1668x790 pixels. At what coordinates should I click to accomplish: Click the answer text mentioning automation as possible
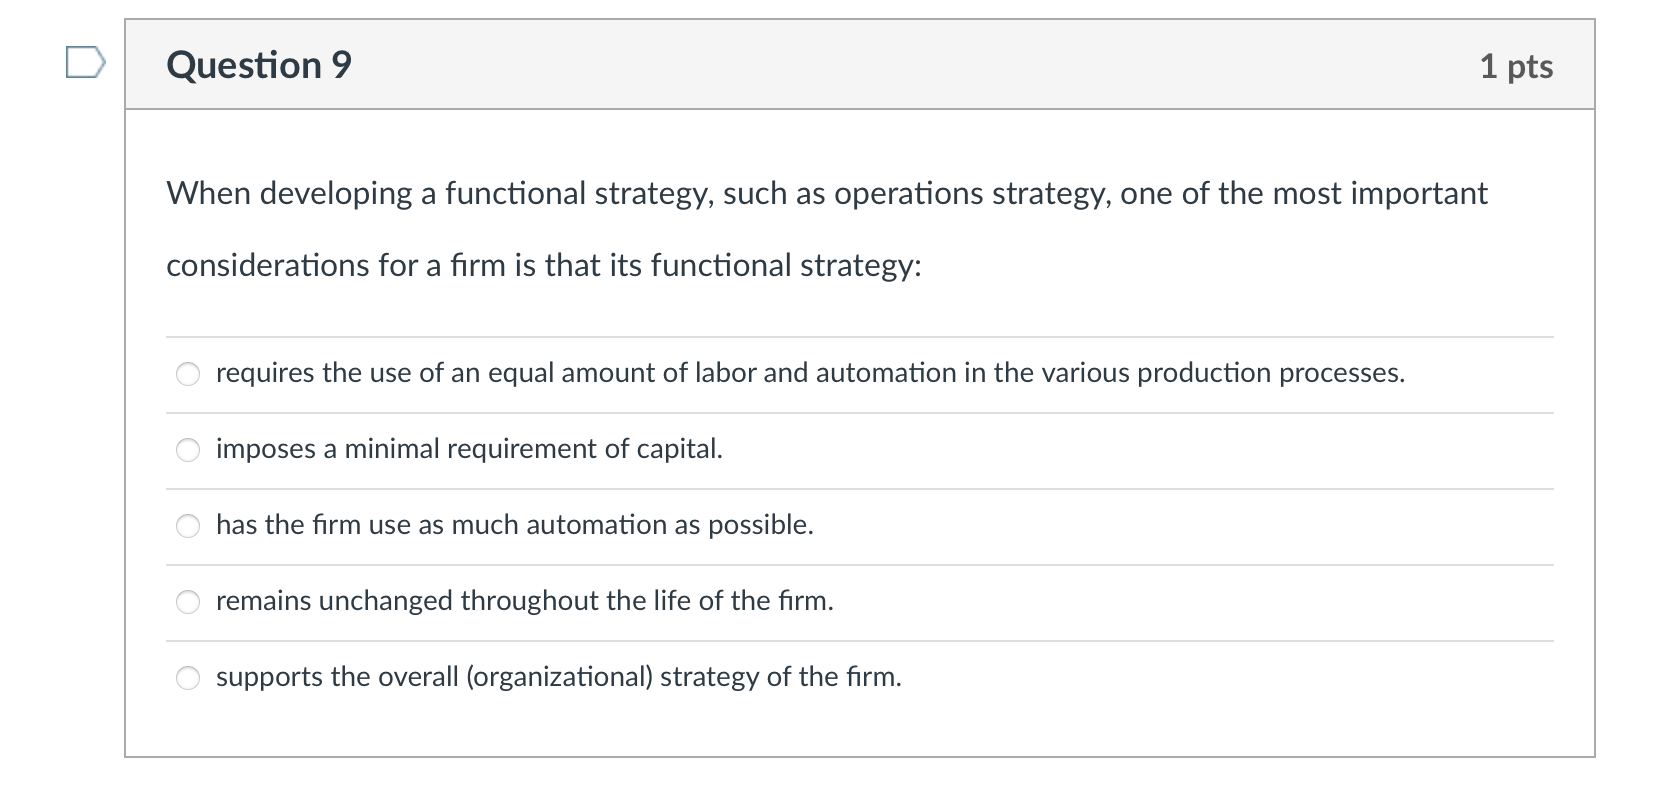514,525
